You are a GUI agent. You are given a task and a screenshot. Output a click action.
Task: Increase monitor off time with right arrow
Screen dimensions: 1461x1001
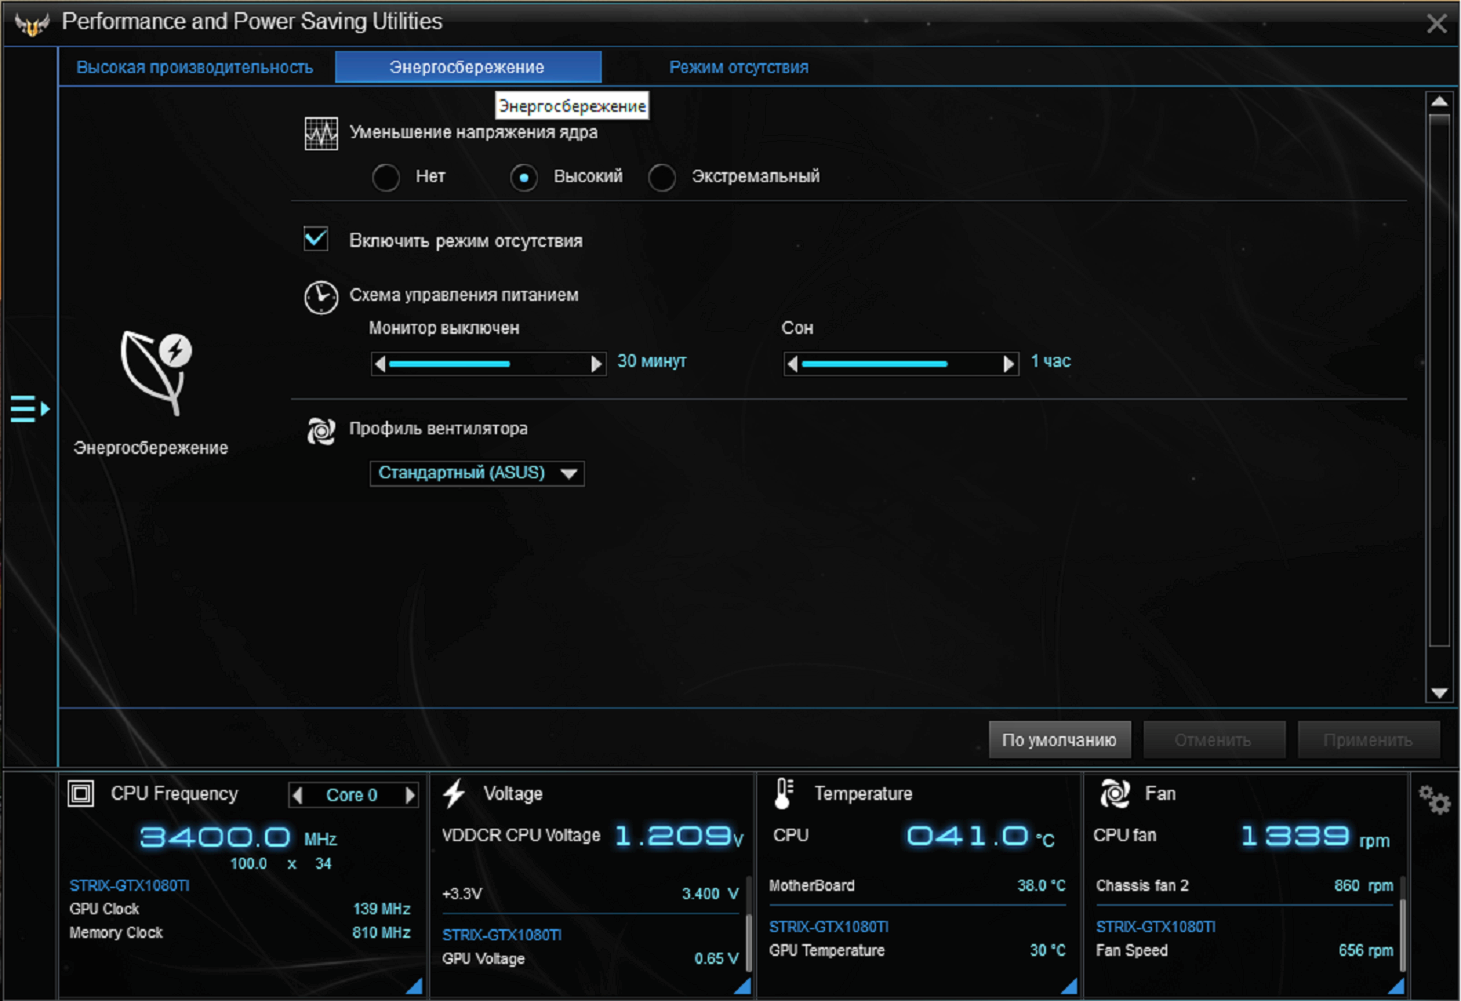coord(597,364)
